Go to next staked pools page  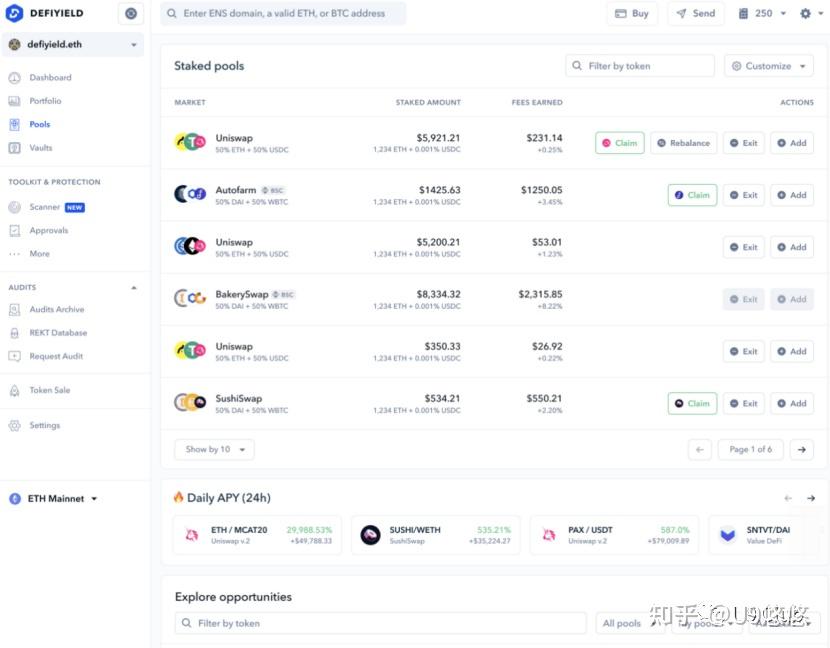(802, 449)
